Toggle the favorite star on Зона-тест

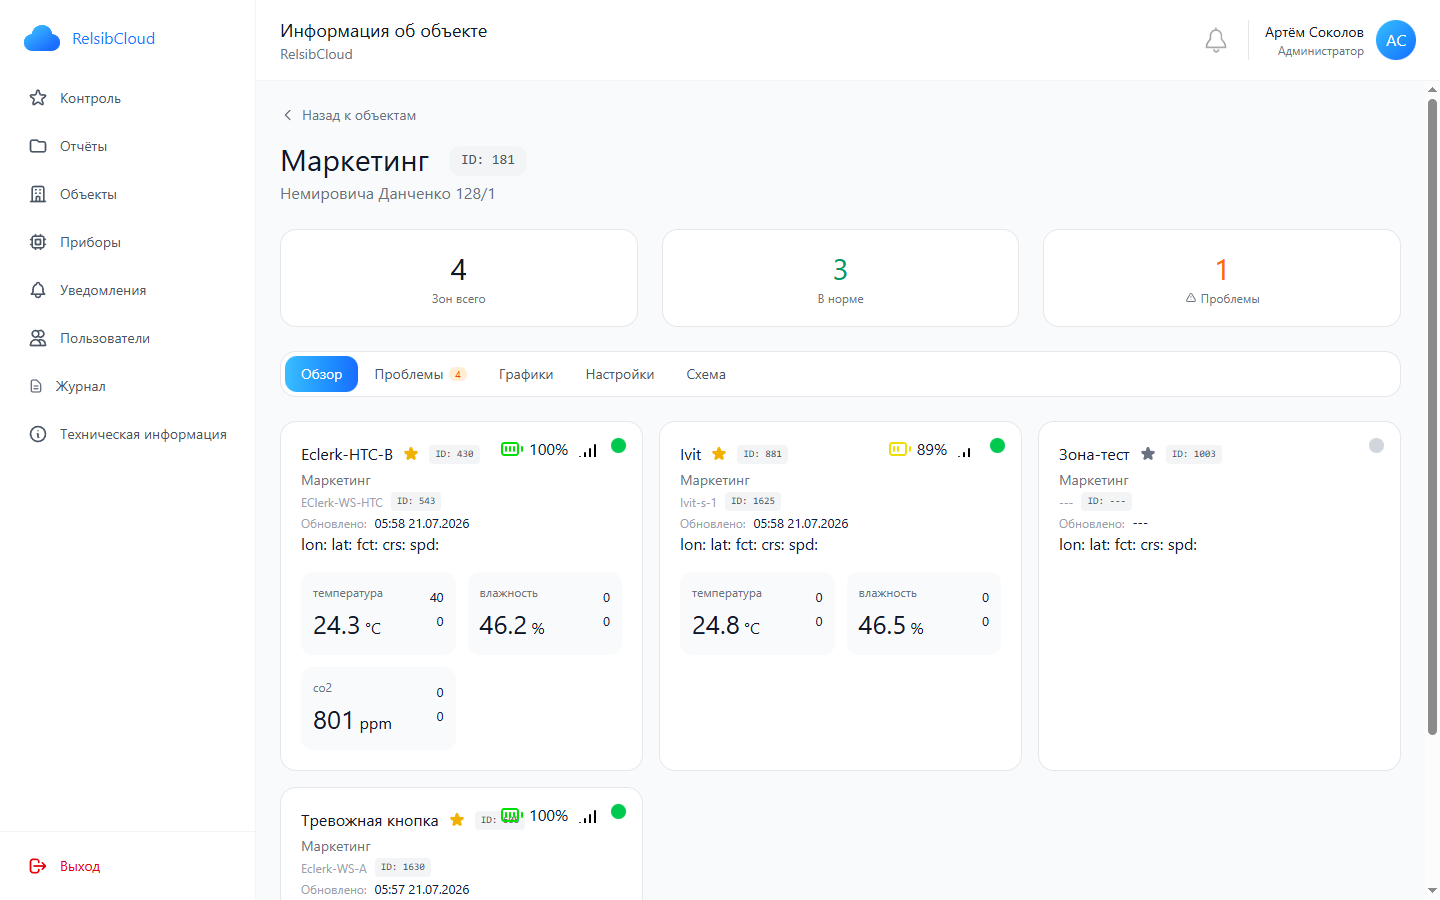click(1148, 454)
